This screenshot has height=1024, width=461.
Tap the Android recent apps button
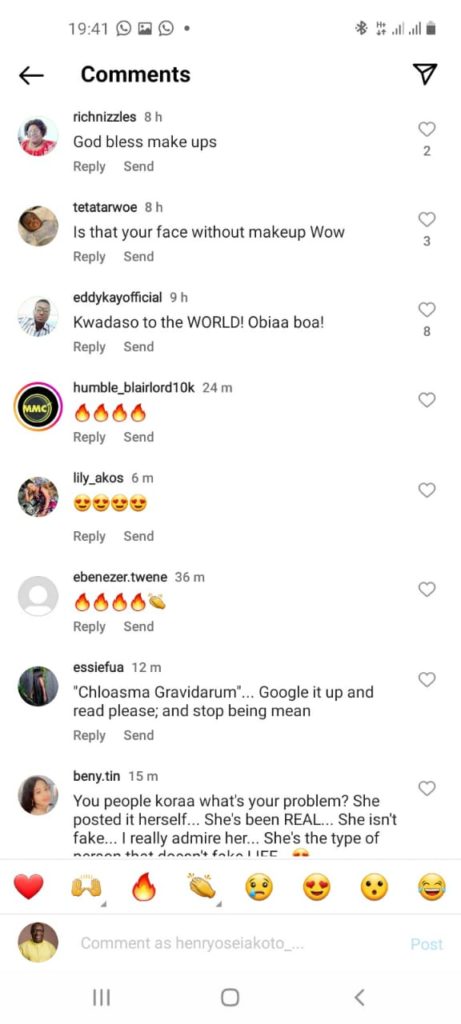tap(101, 997)
